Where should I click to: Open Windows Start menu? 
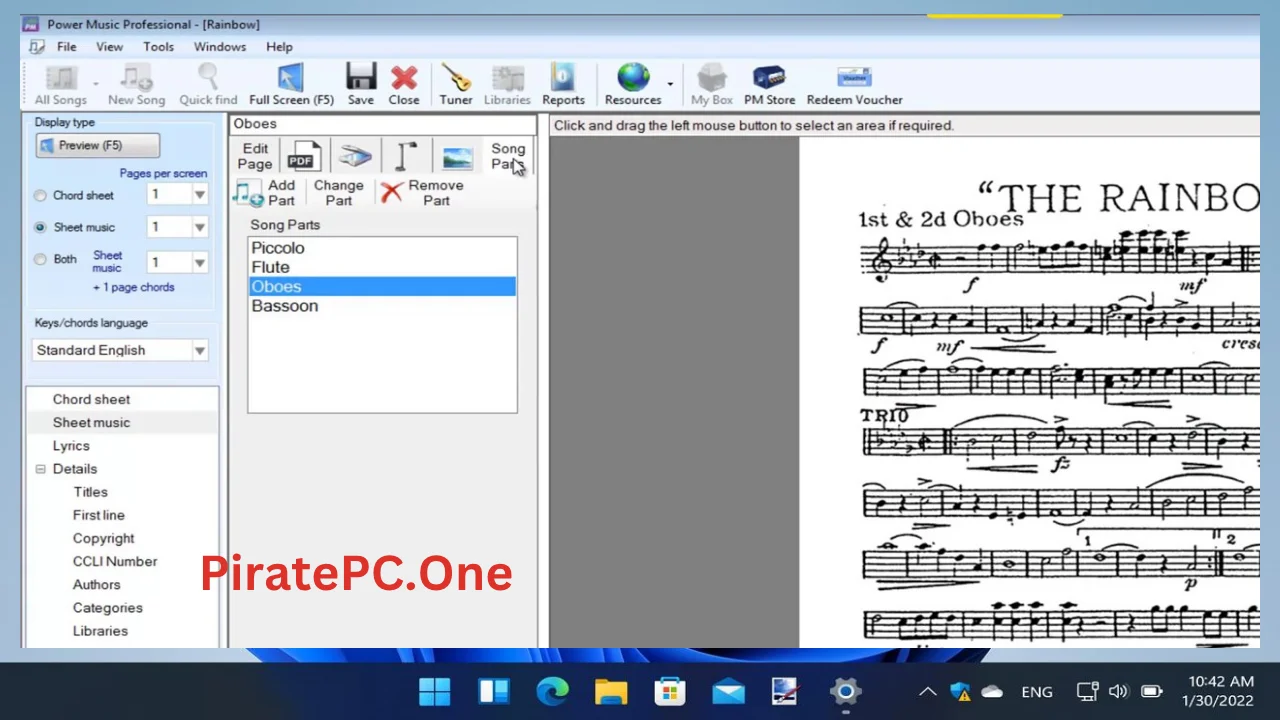(x=435, y=691)
